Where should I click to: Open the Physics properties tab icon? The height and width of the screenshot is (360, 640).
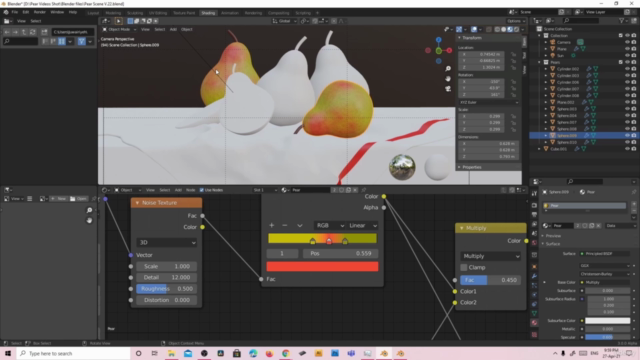[x=534, y=295]
